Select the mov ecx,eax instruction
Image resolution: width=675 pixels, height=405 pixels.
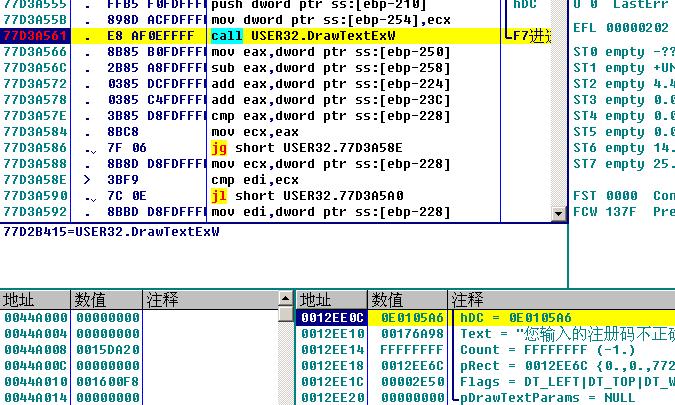click(255, 132)
